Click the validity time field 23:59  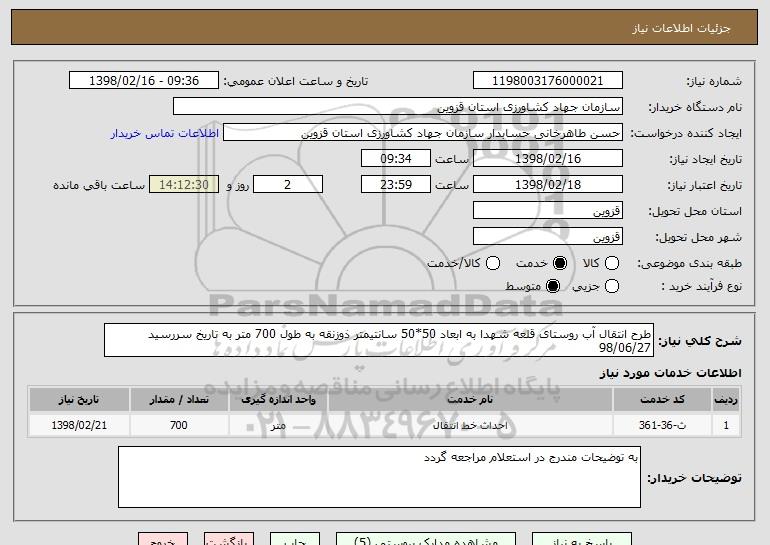point(396,185)
